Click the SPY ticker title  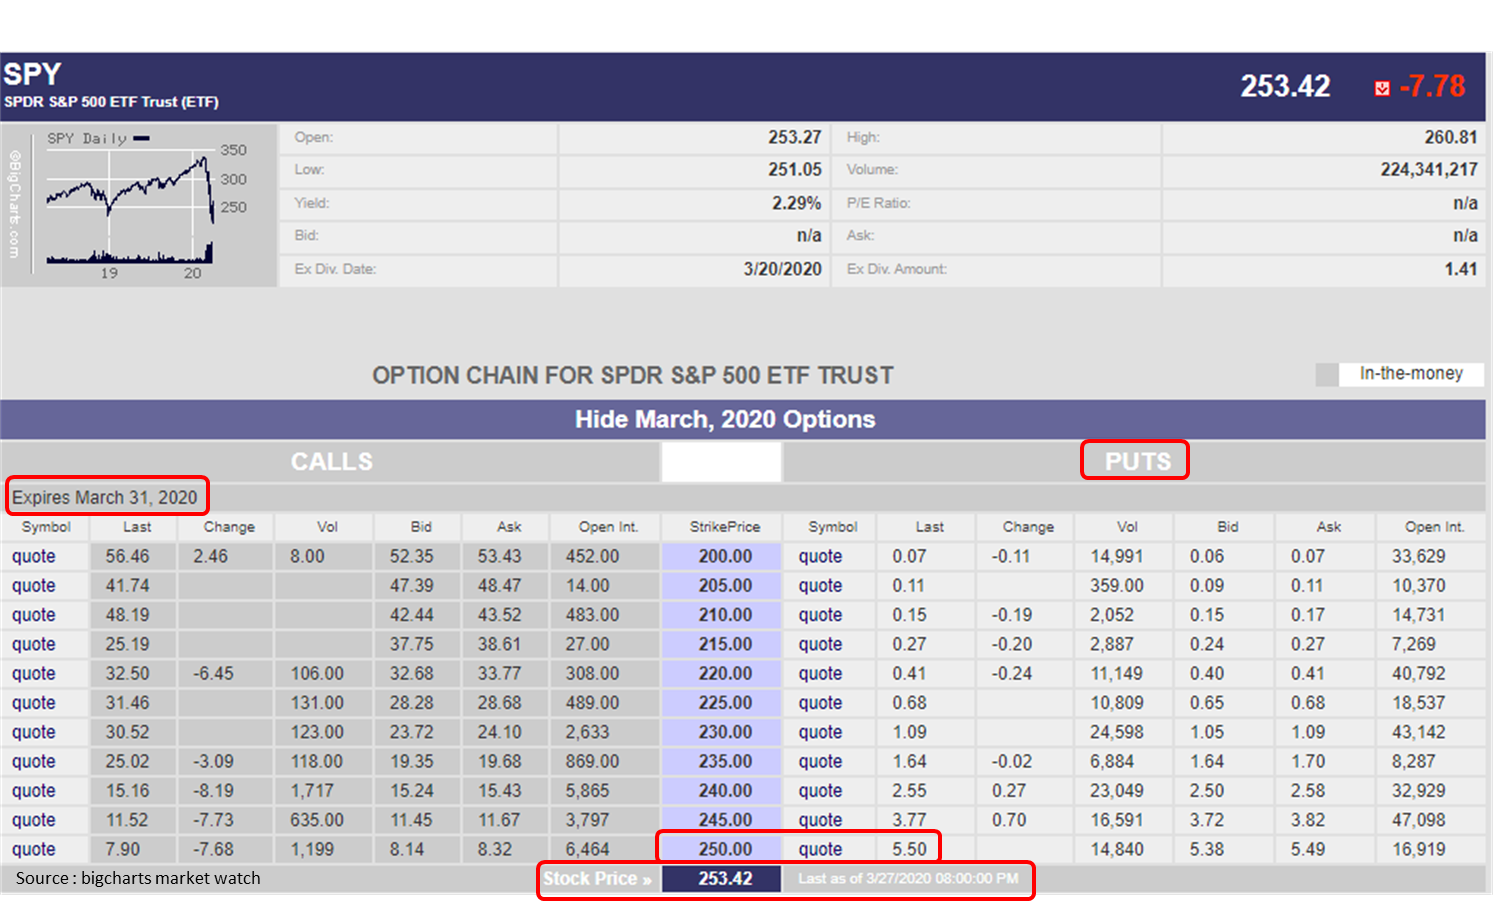click(32, 75)
